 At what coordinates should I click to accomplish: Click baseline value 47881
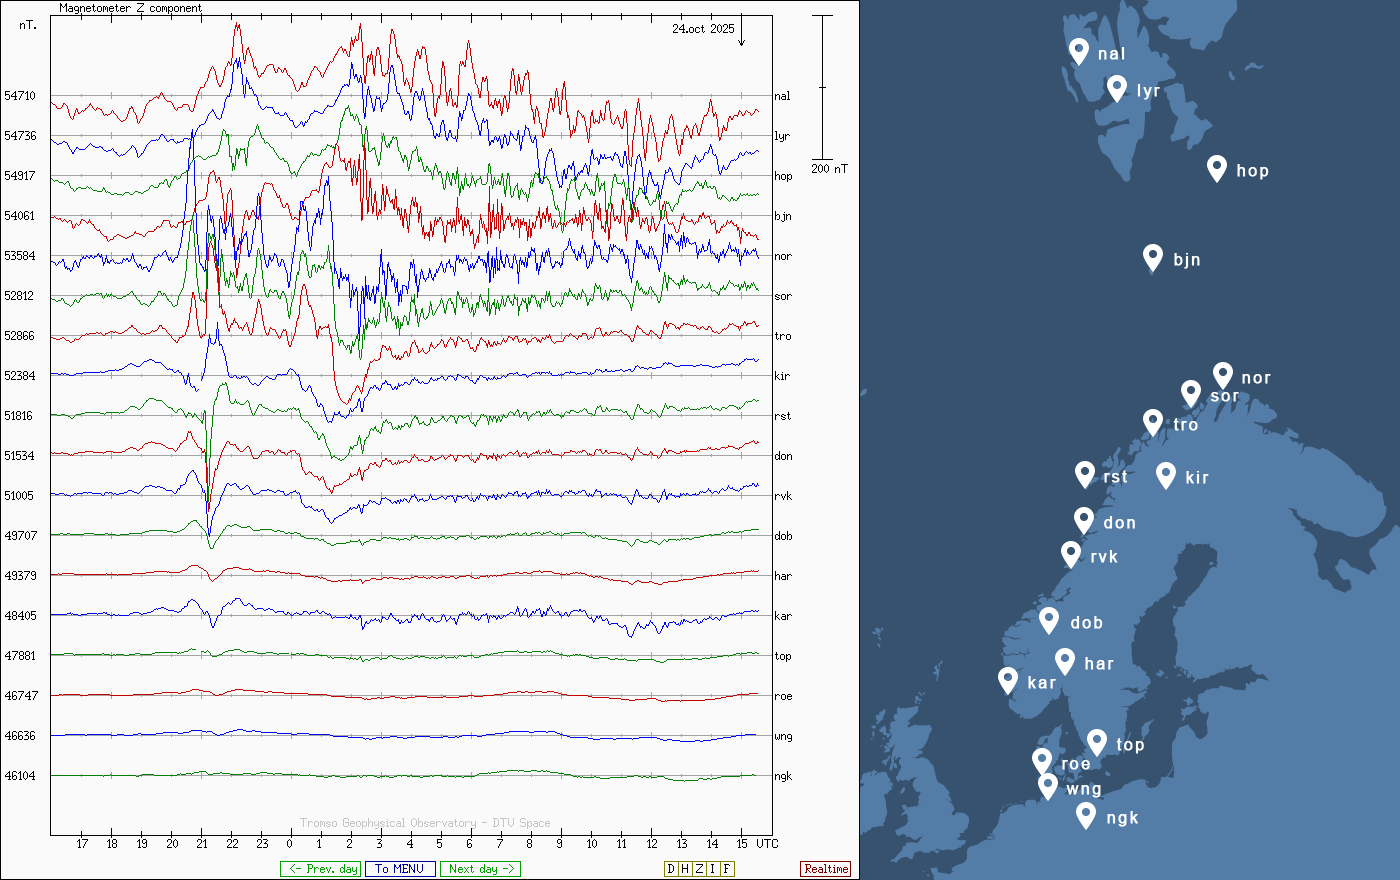[19, 656]
